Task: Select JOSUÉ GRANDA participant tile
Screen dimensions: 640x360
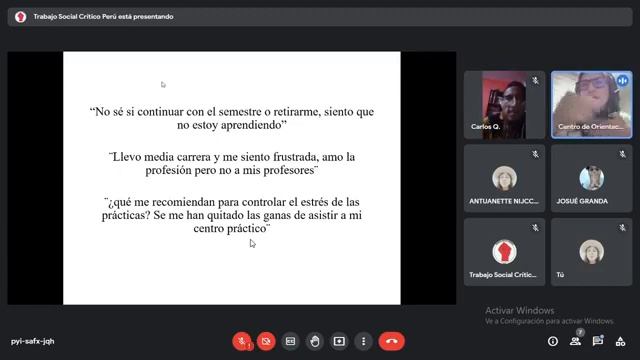Action: 591,178
